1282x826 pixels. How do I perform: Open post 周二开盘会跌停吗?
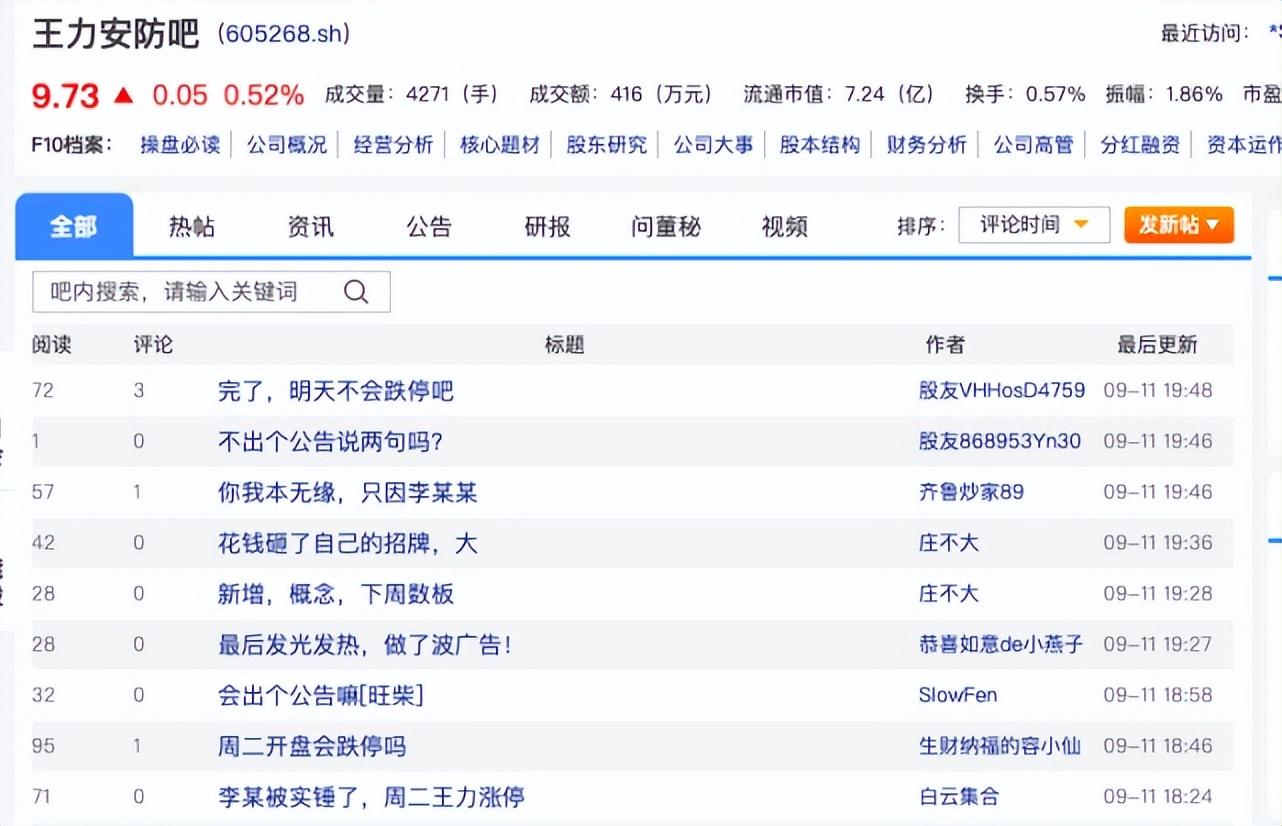[312, 747]
